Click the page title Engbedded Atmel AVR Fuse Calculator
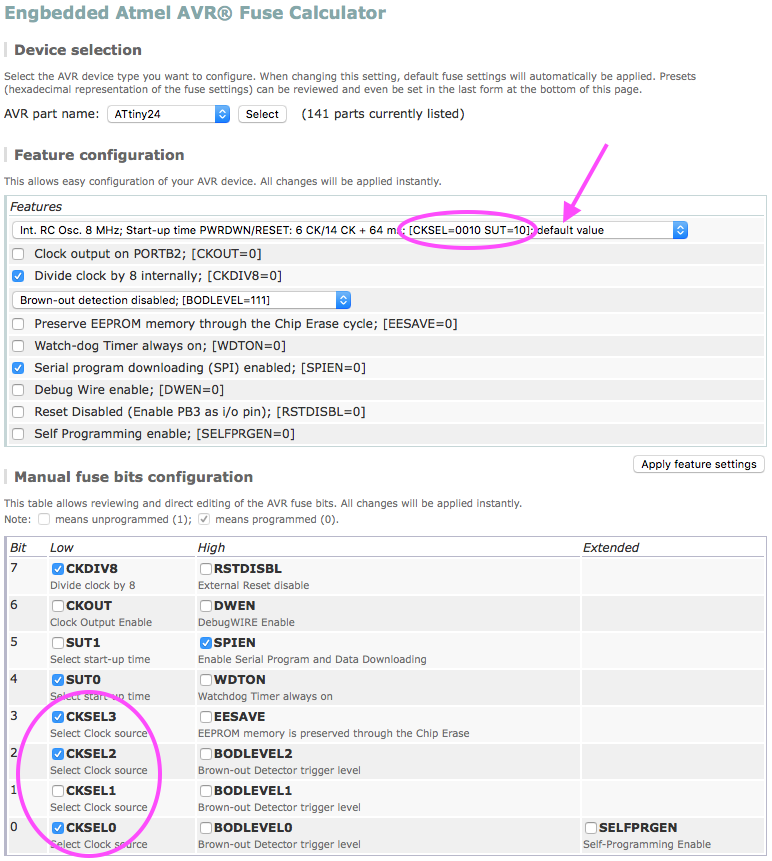The height and width of the screenshot is (861, 772). 195,13
